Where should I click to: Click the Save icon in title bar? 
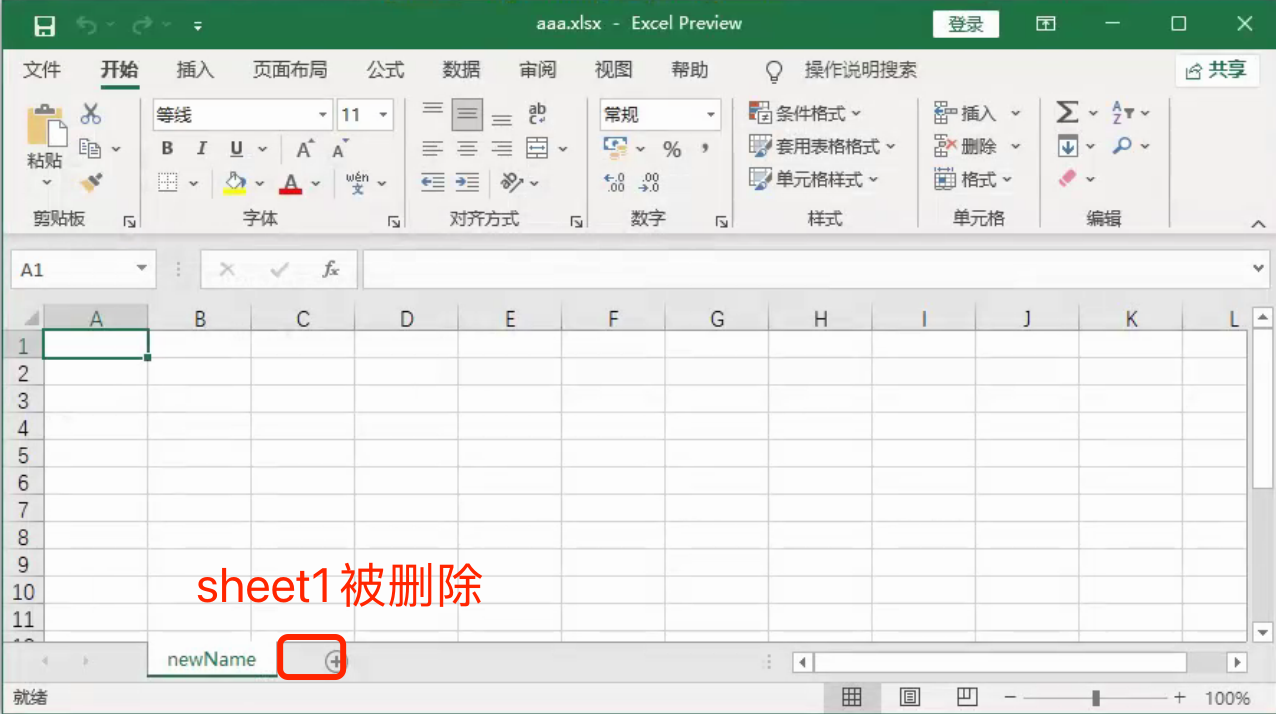44,25
